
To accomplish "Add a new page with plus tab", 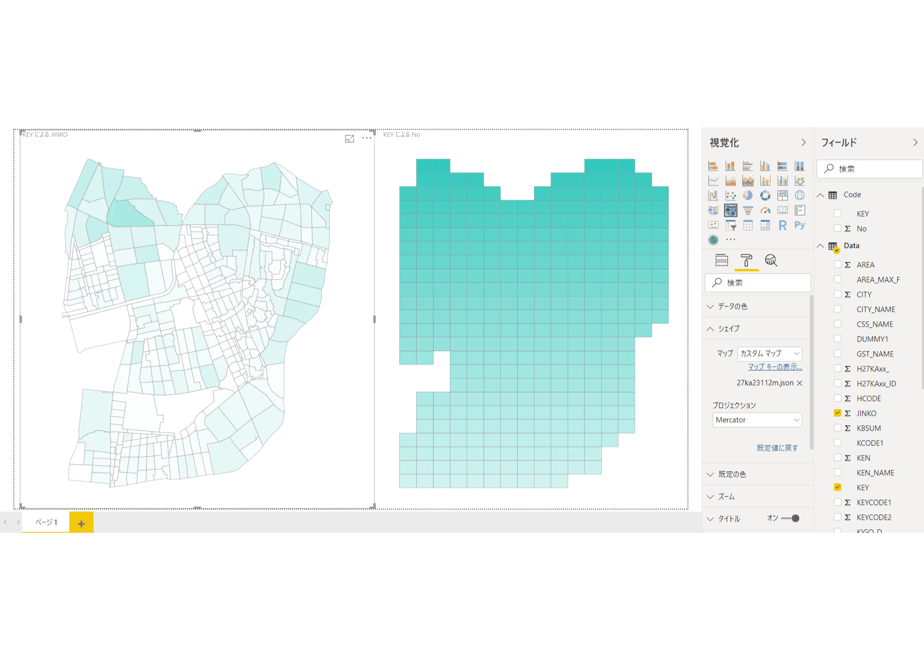I will (x=81, y=523).
